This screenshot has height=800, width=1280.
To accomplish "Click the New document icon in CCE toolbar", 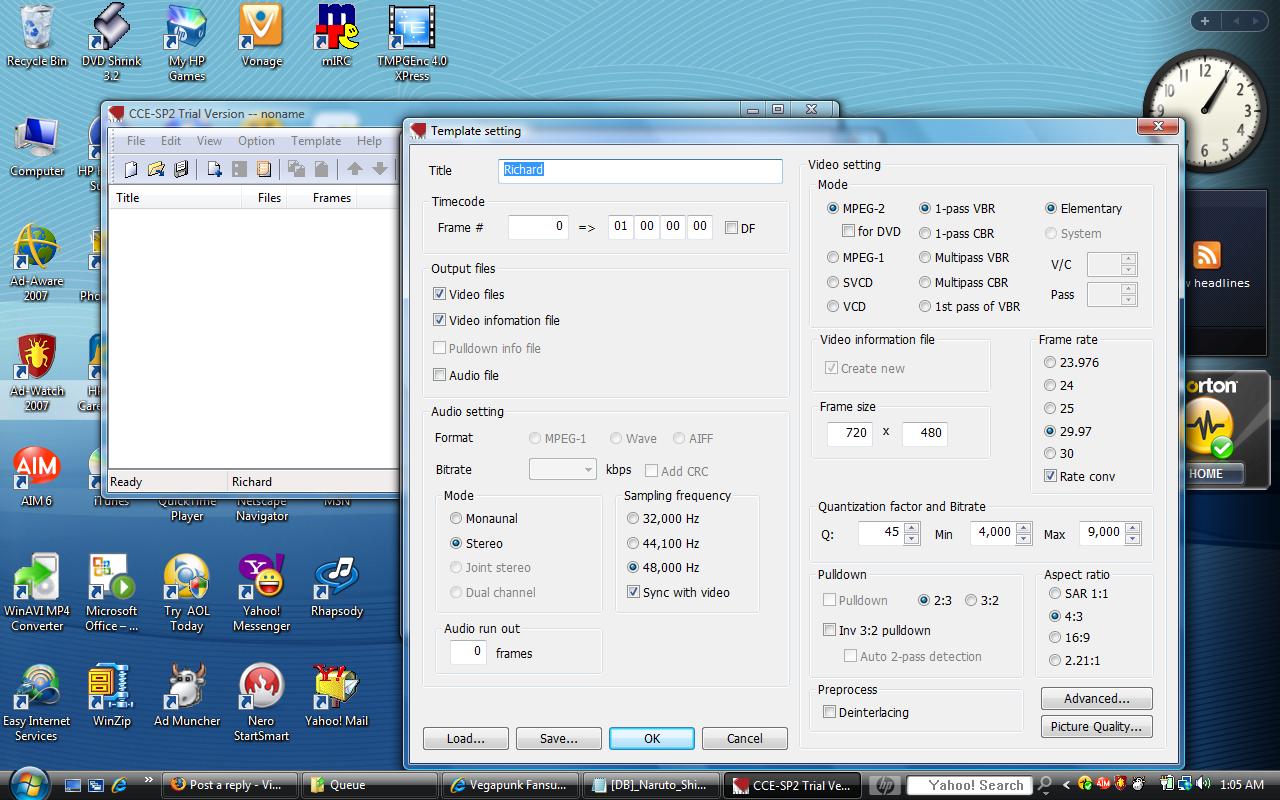I will click(130, 169).
